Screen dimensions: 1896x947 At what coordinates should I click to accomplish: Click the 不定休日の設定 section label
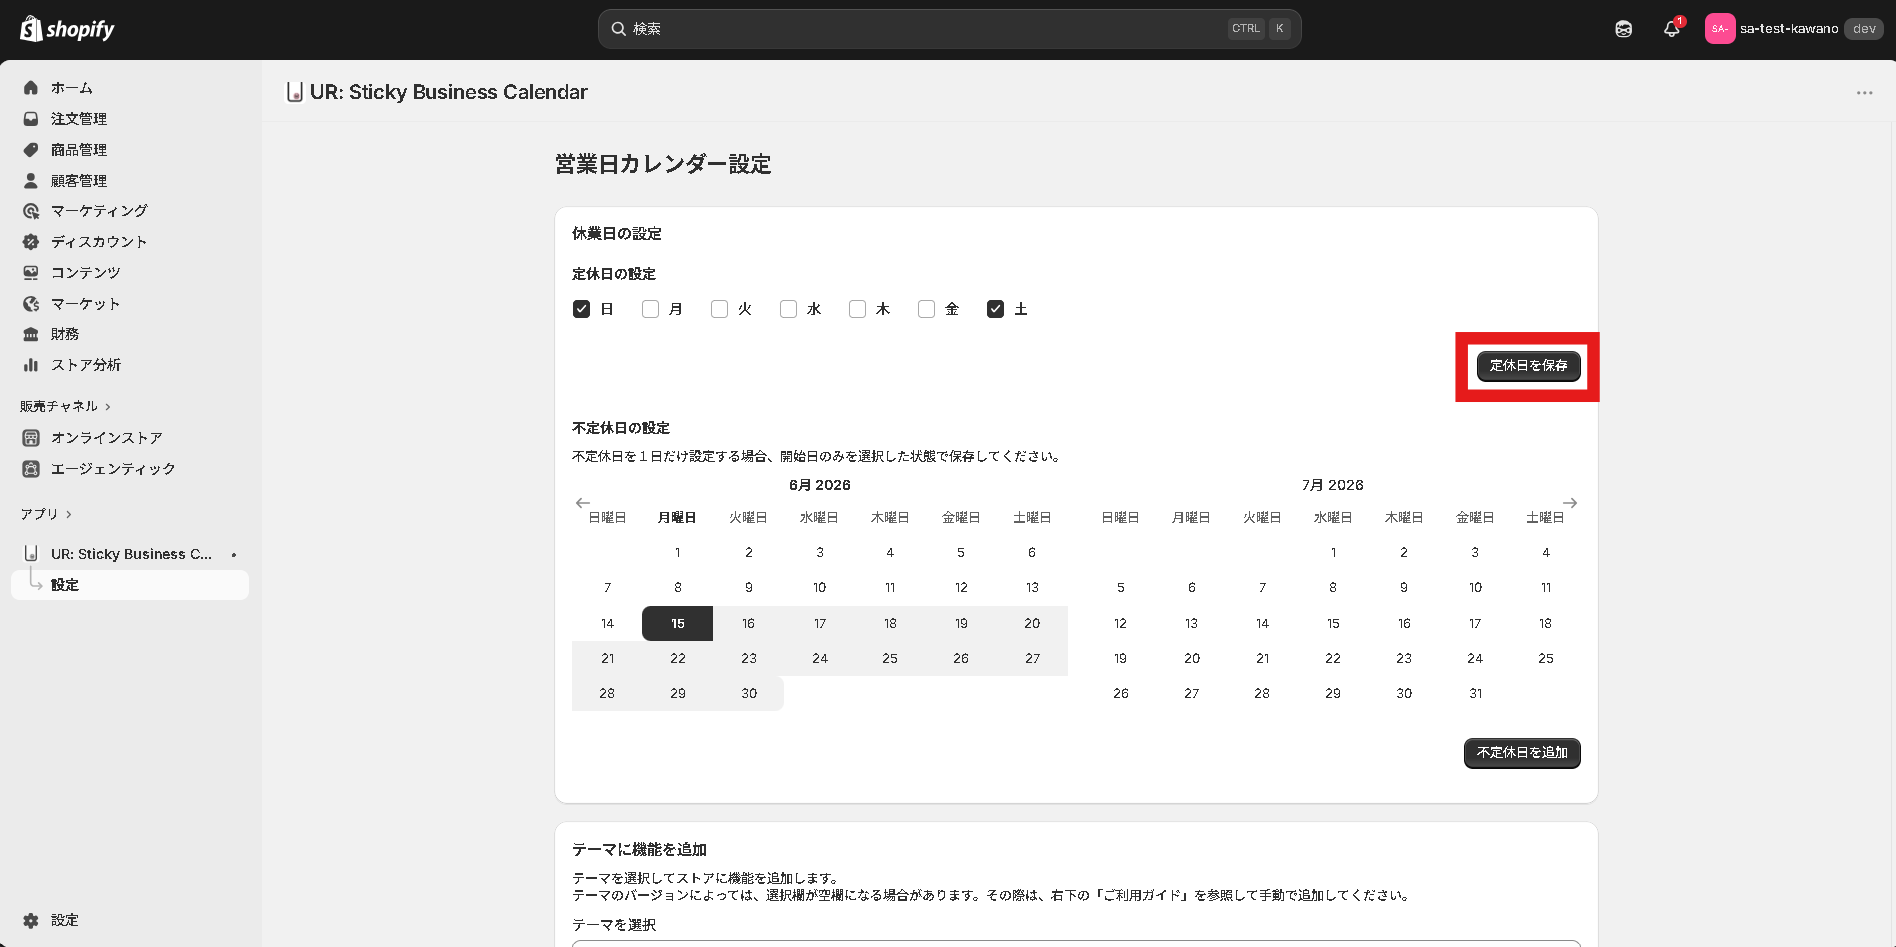tap(621, 428)
